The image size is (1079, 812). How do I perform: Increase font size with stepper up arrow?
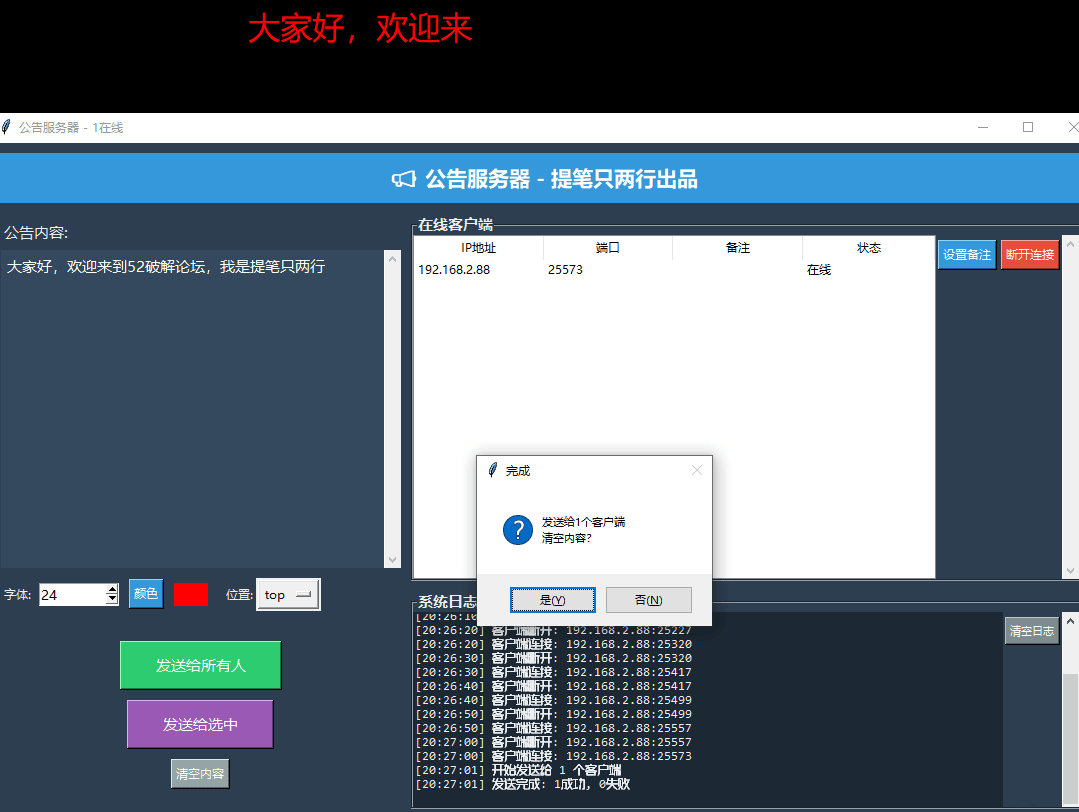click(112, 589)
